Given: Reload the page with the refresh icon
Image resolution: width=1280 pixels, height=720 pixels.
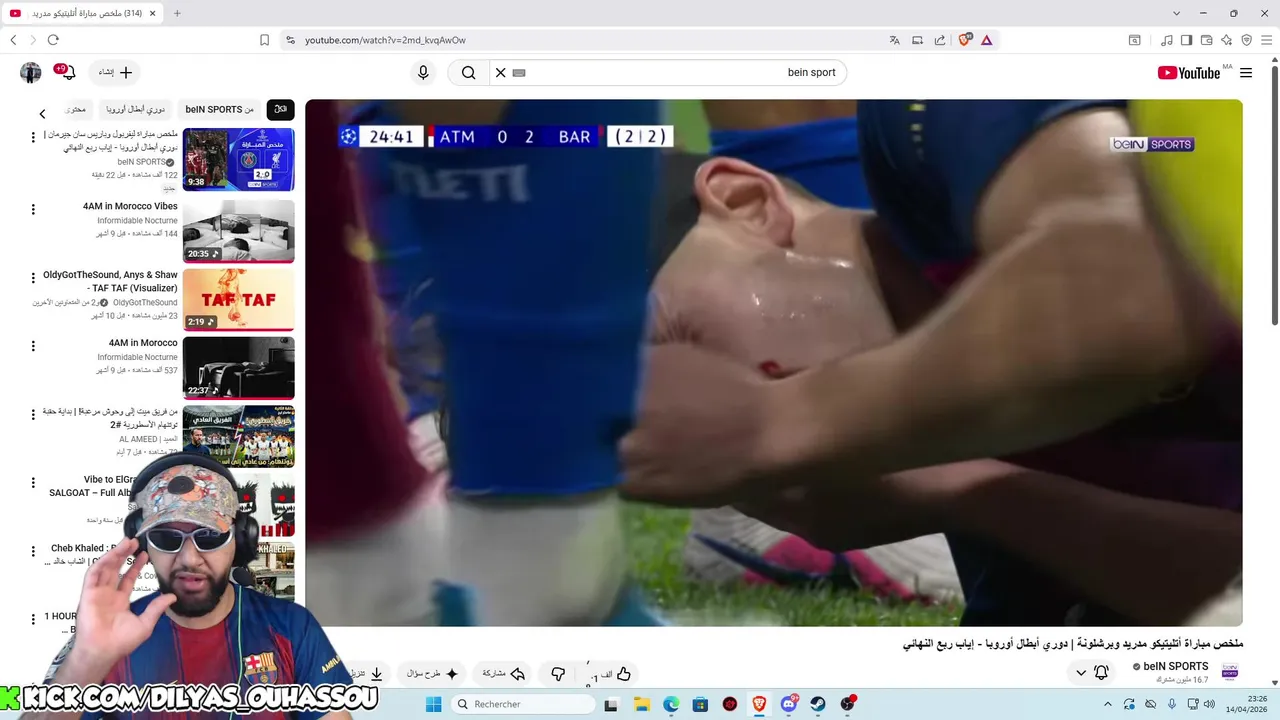Looking at the screenshot, I should point(53,40).
